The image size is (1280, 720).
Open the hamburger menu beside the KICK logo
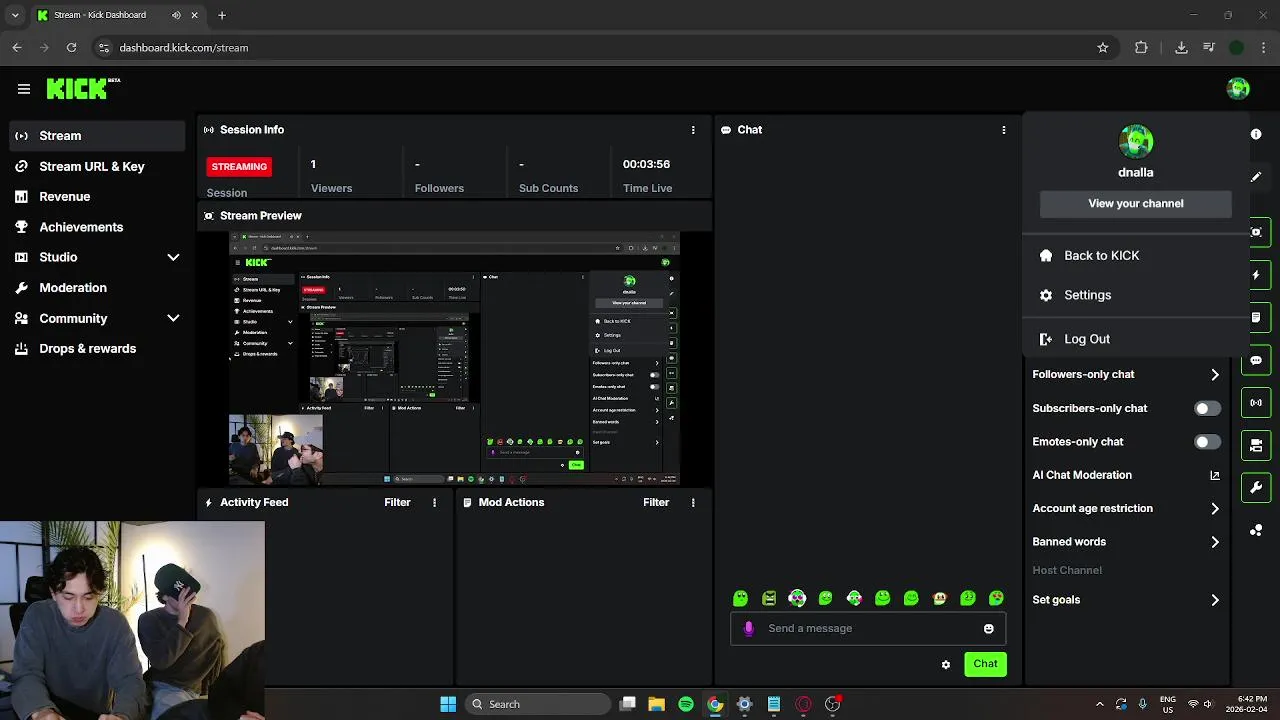pos(24,89)
